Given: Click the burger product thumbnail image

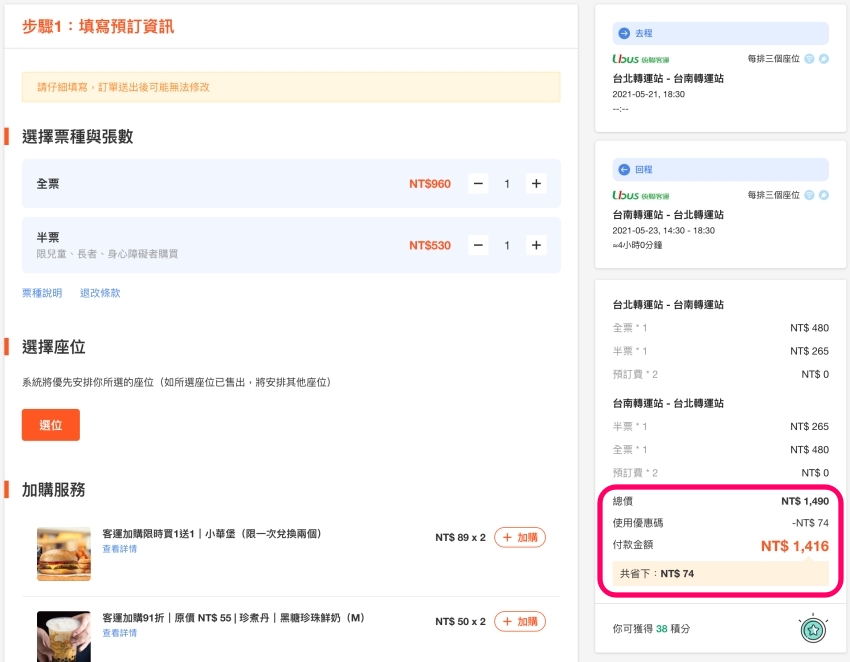Looking at the screenshot, I should click(63, 554).
